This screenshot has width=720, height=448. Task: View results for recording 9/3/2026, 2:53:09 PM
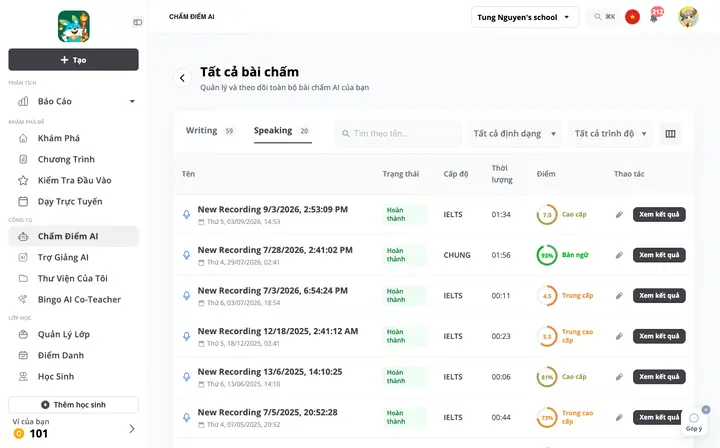point(659,214)
